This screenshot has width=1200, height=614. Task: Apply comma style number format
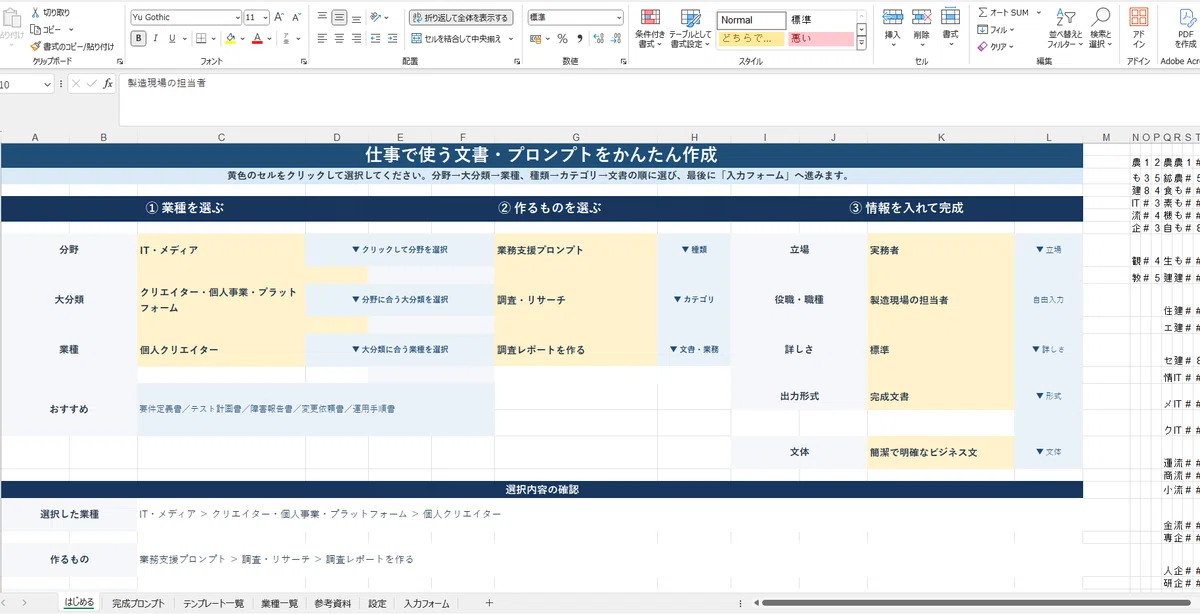pos(579,38)
